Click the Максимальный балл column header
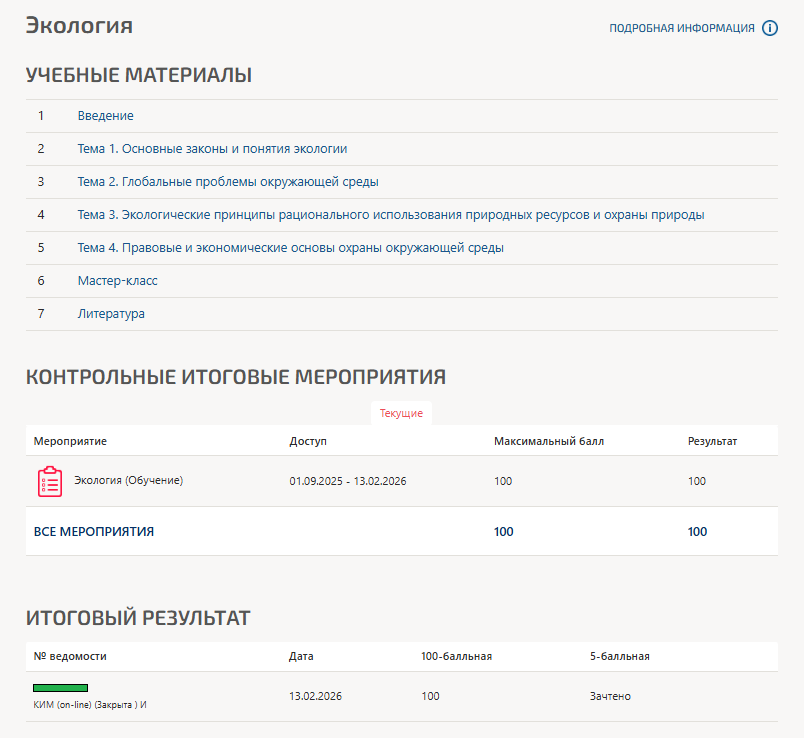Viewport: 804px width, 738px height. pyautogui.click(x=549, y=441)
